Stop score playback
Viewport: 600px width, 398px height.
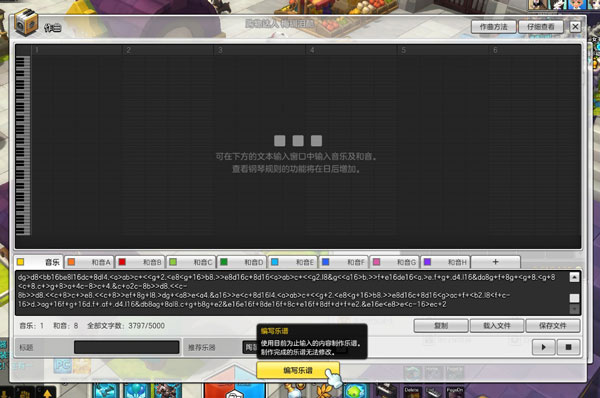click(568, 347)
